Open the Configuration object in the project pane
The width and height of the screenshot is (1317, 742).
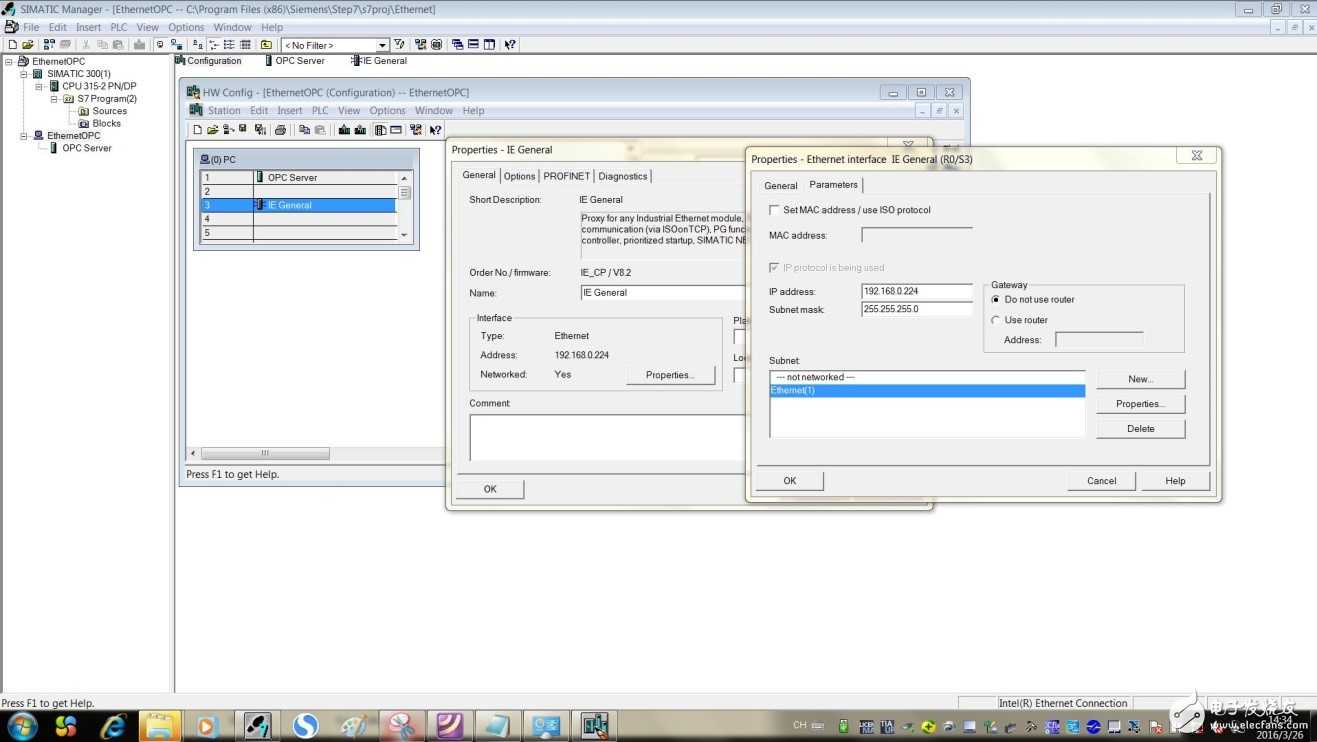coord(209,61)
